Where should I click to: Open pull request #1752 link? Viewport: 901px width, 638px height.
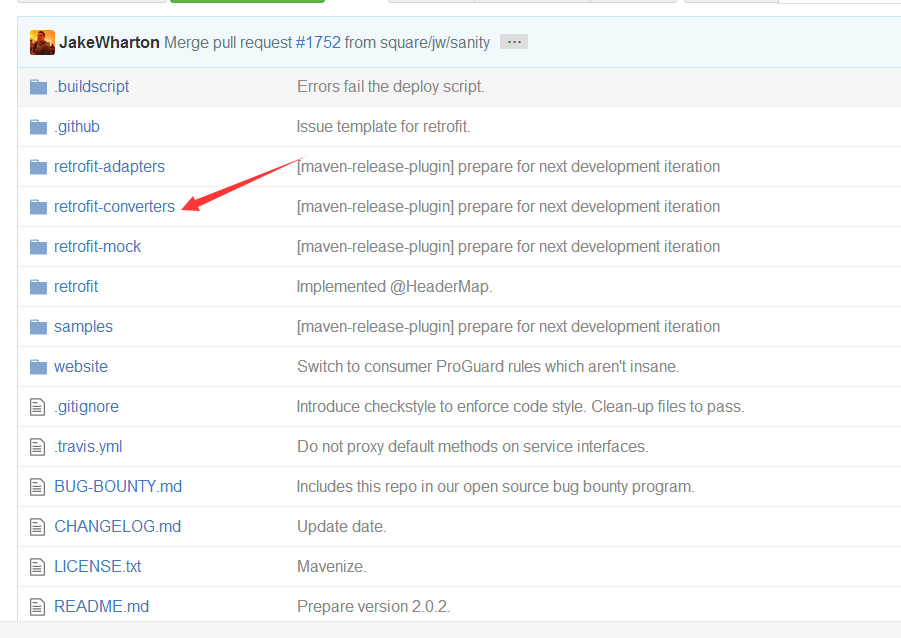tap(318, 43)
